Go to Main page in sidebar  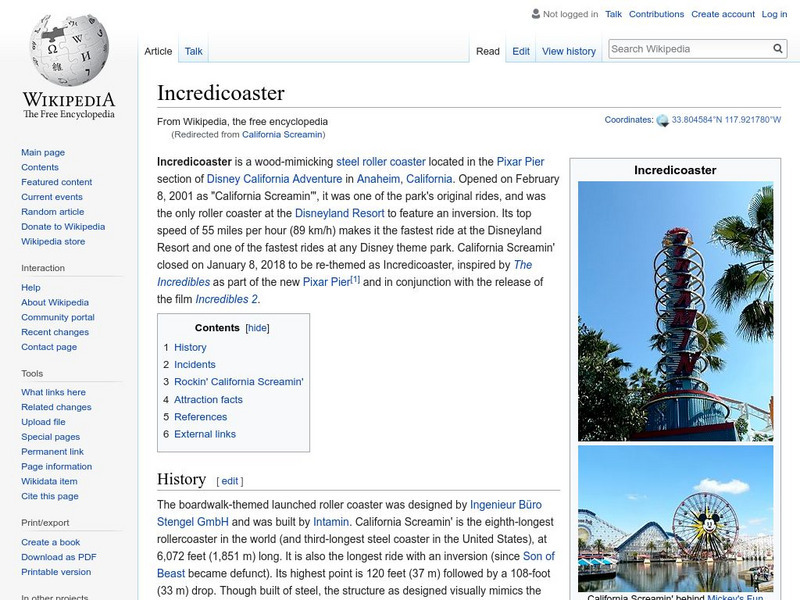click(43, 153)
